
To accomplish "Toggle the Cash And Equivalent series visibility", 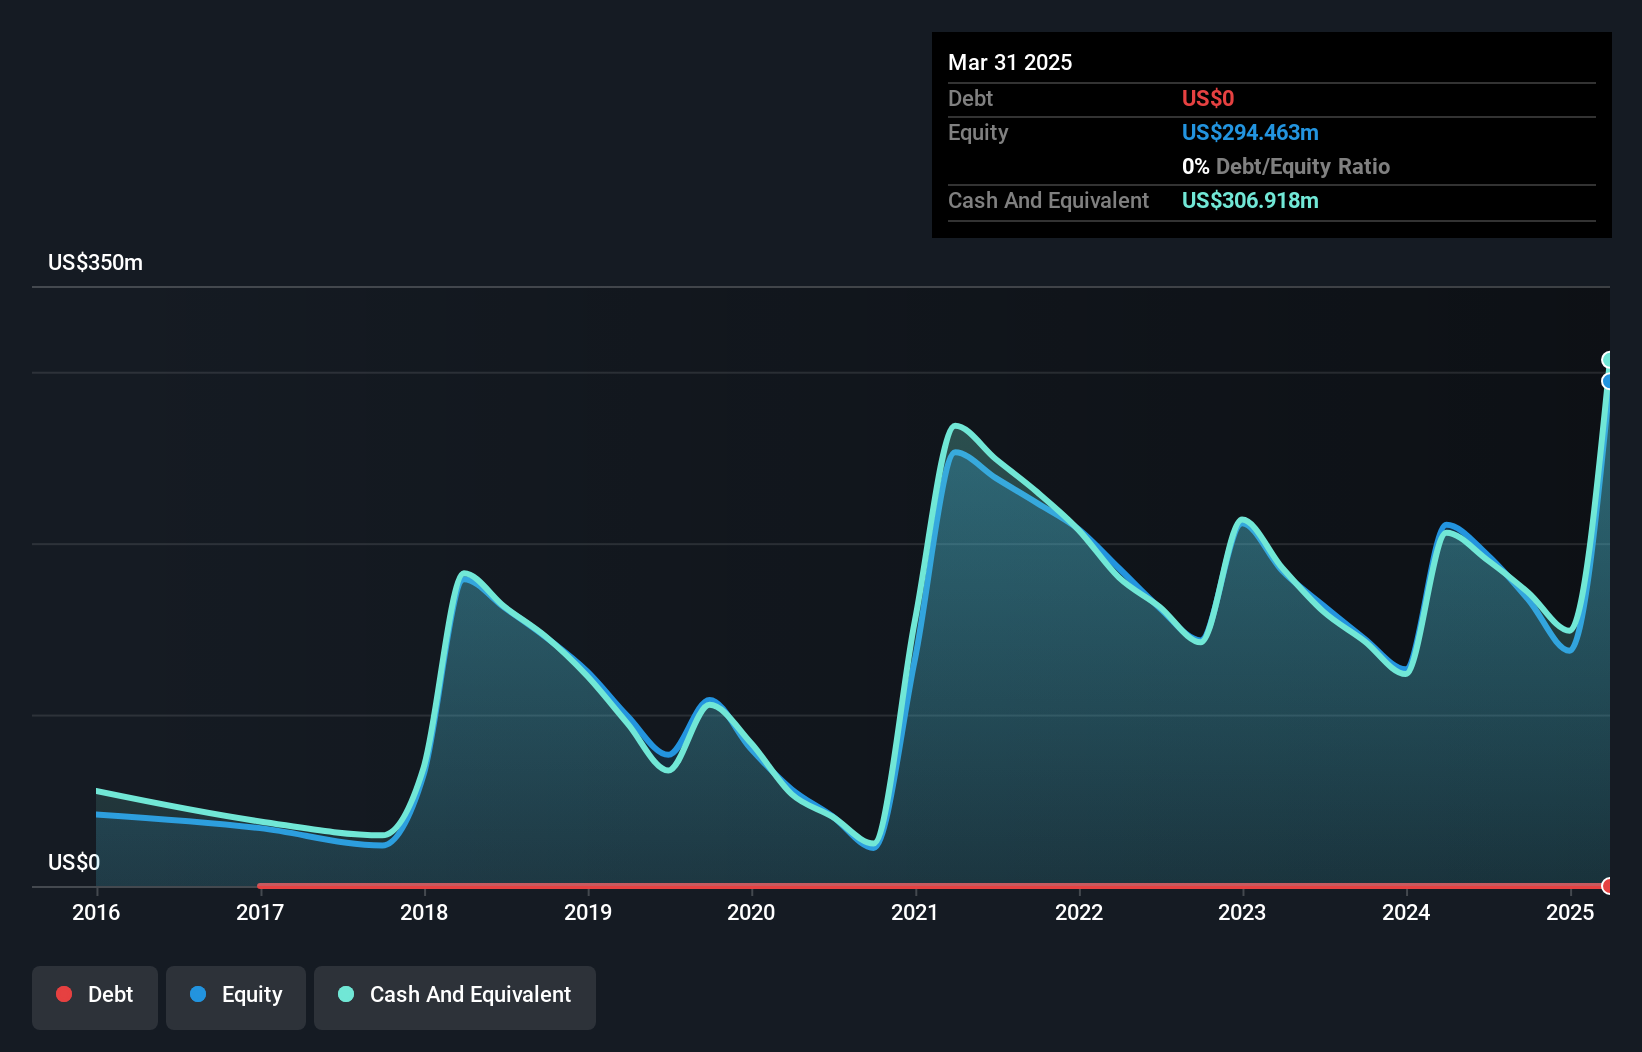I will pos(454,994).
